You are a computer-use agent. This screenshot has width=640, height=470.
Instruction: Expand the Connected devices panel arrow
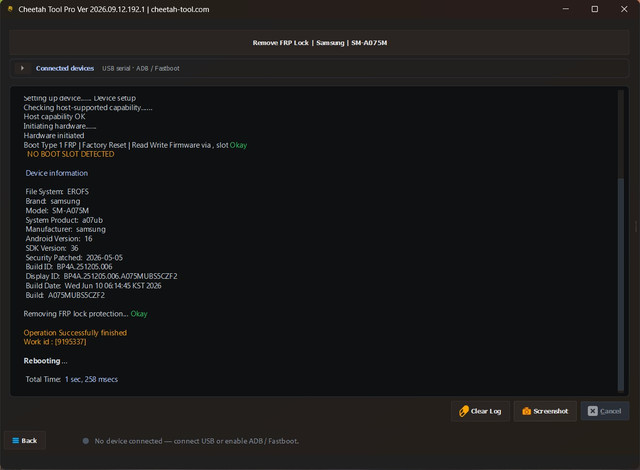point(22,68)
